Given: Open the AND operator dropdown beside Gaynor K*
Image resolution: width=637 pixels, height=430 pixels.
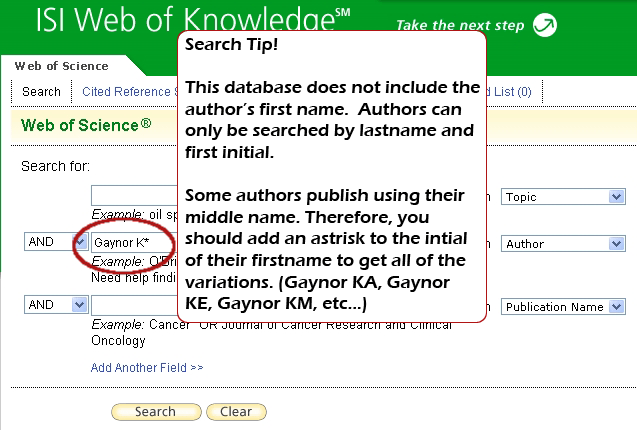Looking at the screenshot, I should 56,242.
